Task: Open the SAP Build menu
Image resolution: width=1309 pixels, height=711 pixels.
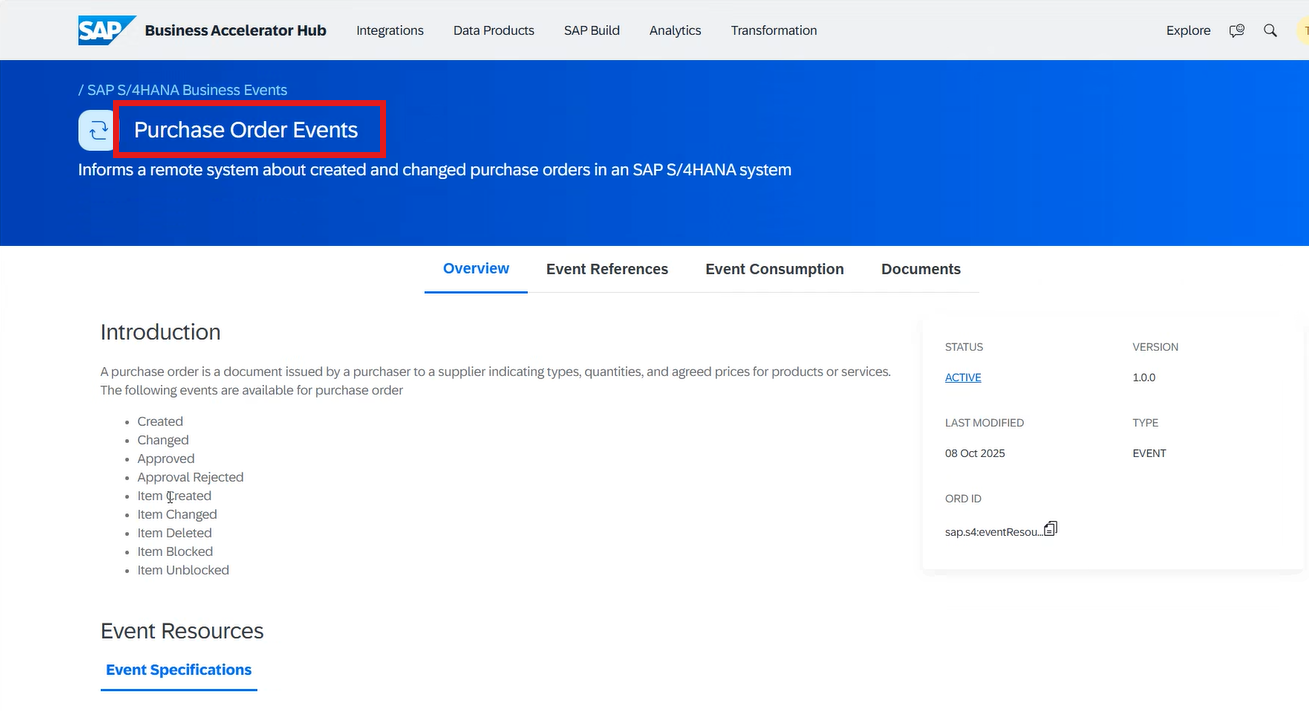Action: [592, 31]
